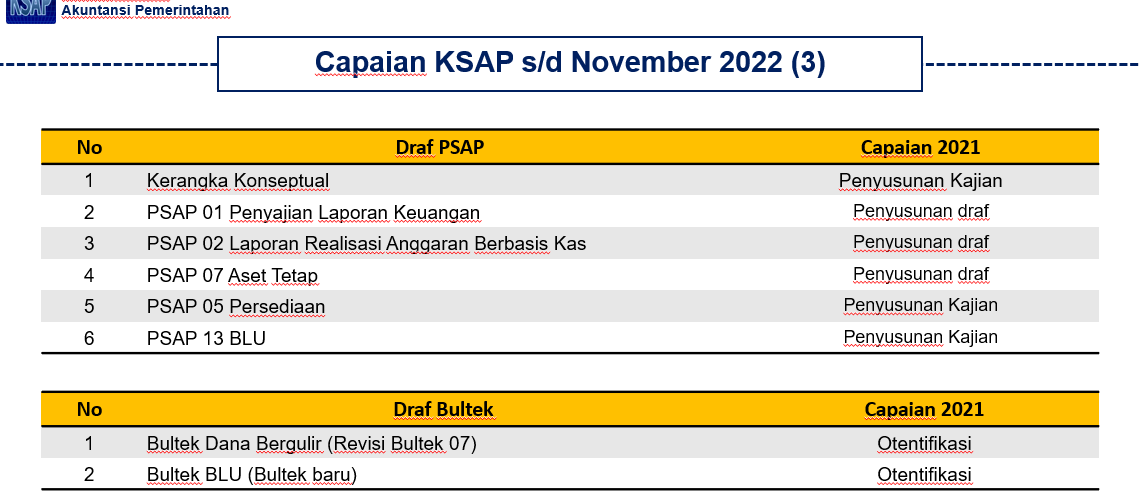Click Penyusunan draf status for PSAP 07
Viewport: 1141px width, 500px height.
[x=921, y=274]
